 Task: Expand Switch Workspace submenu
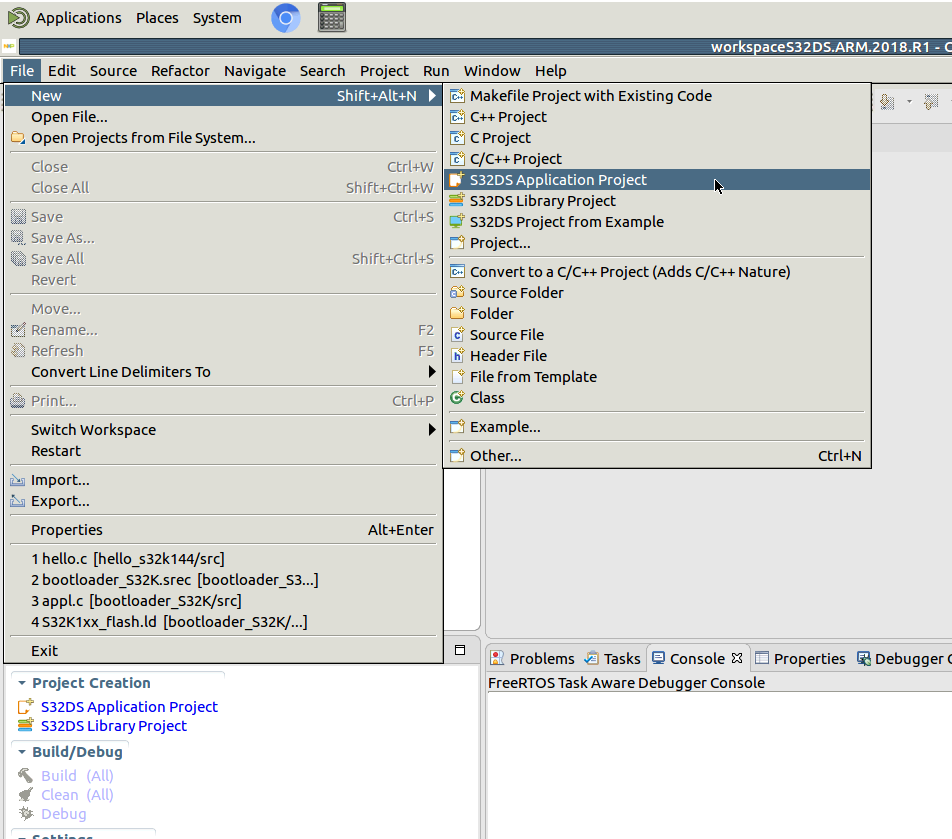pos(223,430)
